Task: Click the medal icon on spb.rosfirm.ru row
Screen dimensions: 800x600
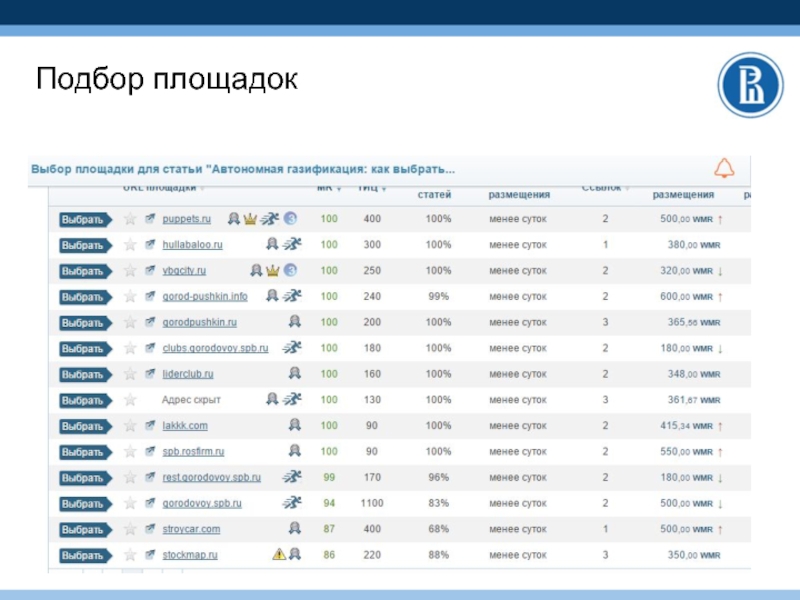Action: pyautogui.click(x=294, y=451)
